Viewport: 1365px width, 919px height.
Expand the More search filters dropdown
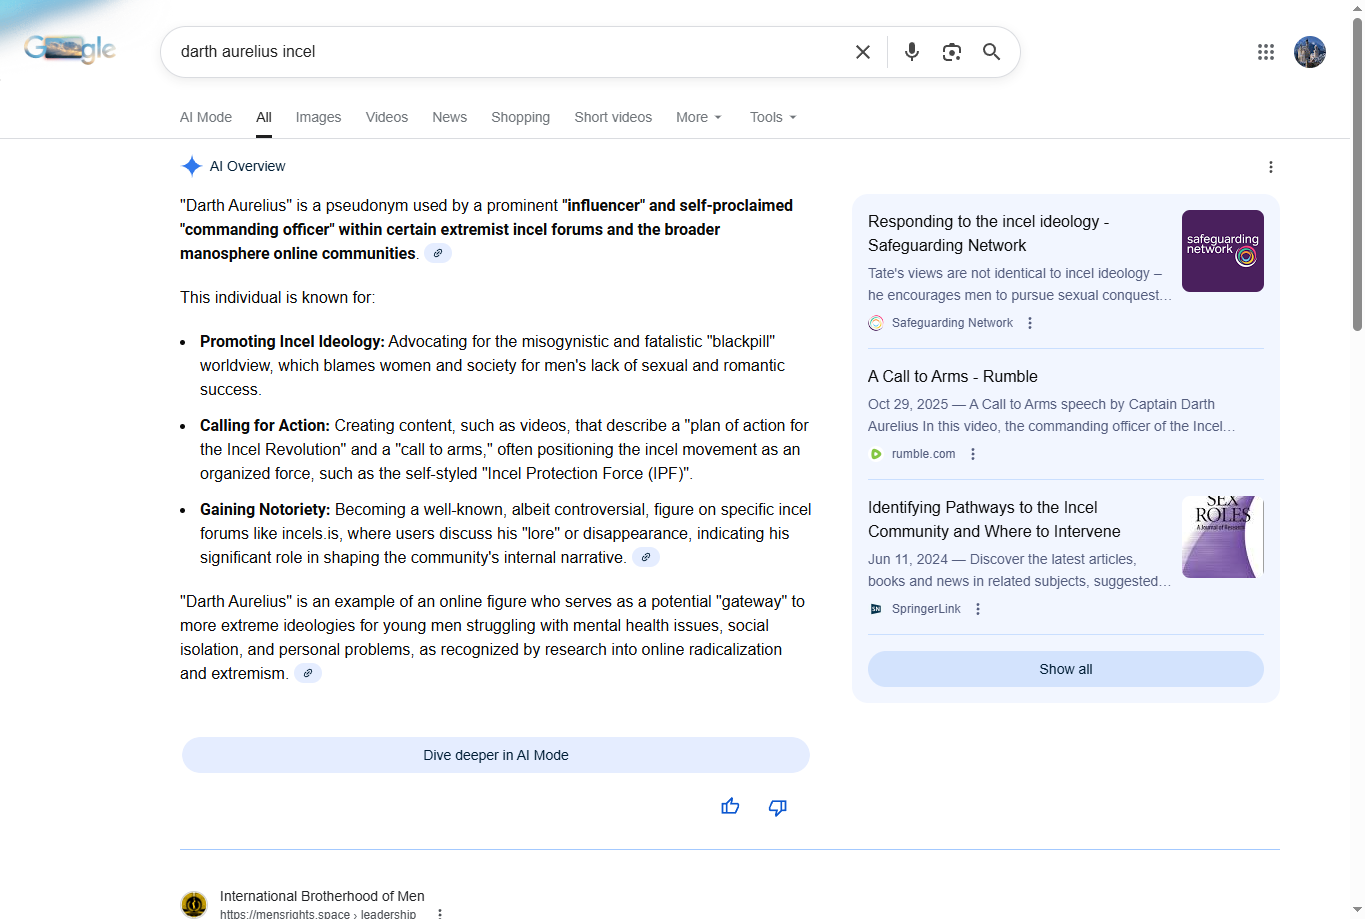698,117
